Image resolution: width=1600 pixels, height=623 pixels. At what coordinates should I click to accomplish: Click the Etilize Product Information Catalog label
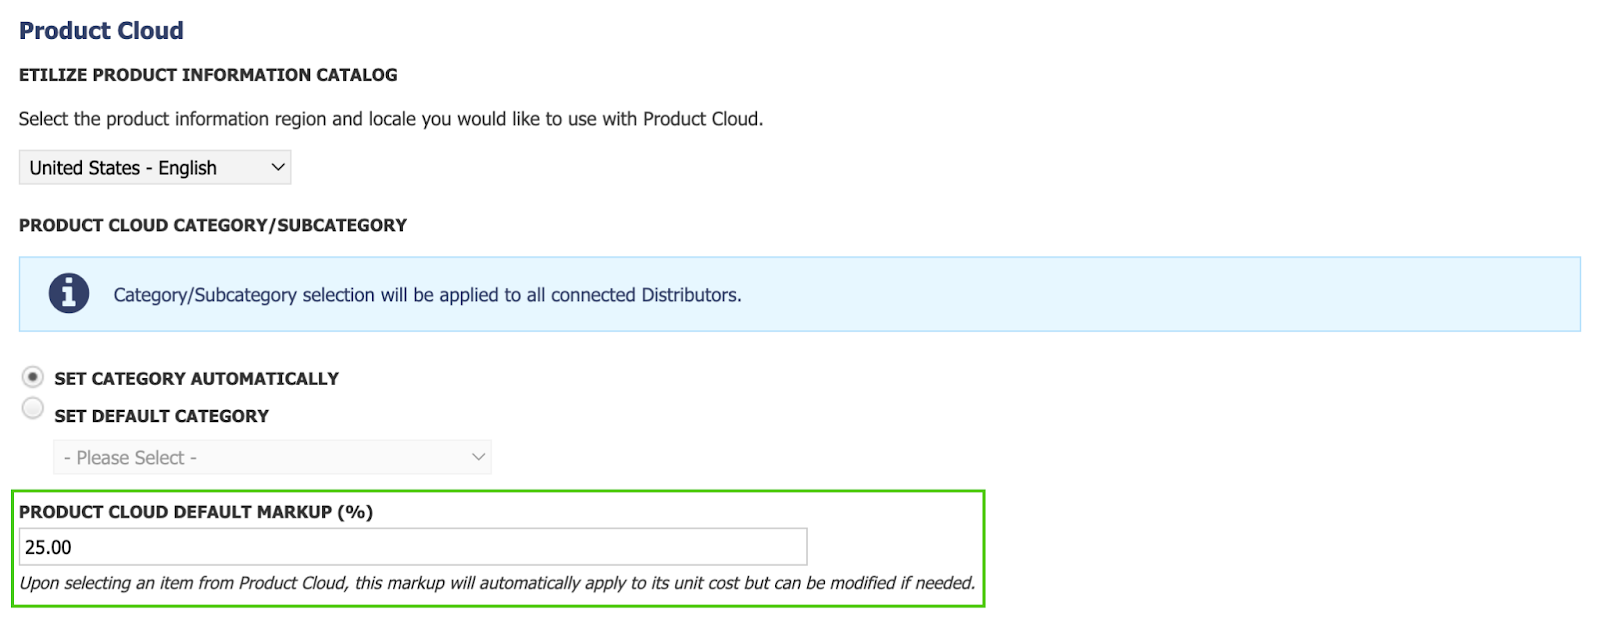(208, 75)
